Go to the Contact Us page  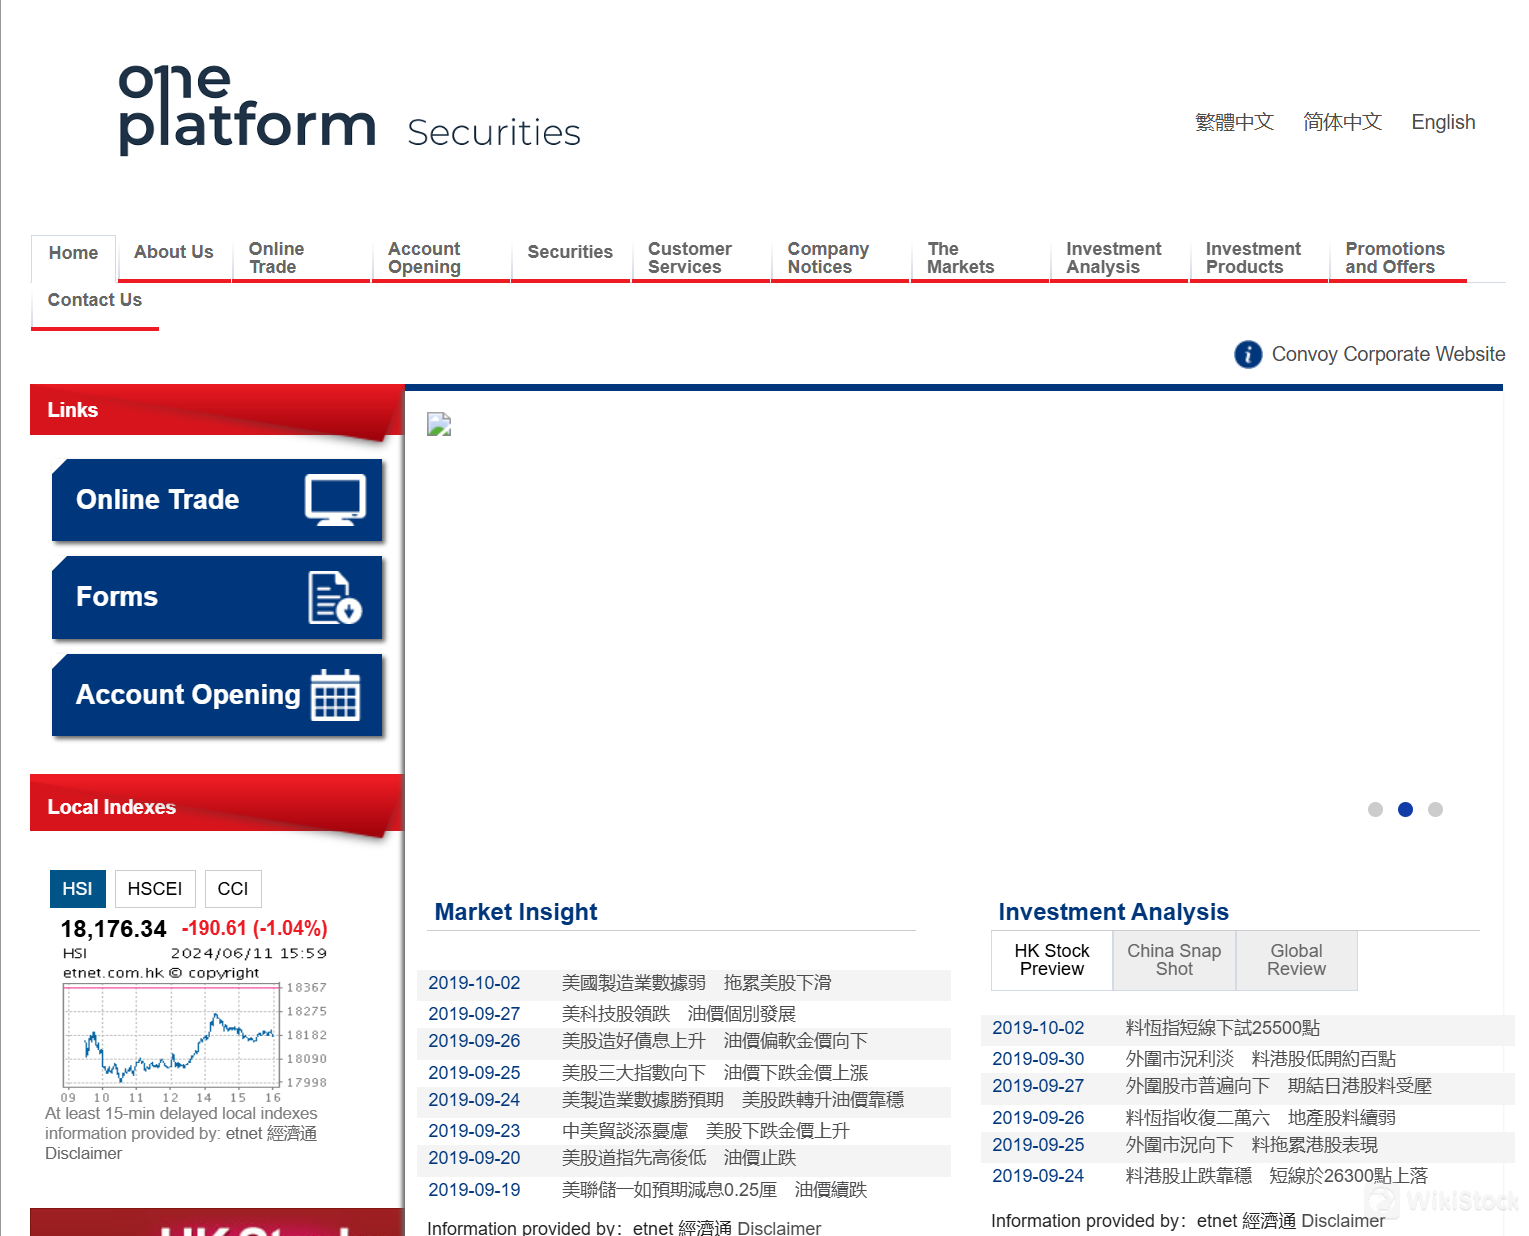95,300
